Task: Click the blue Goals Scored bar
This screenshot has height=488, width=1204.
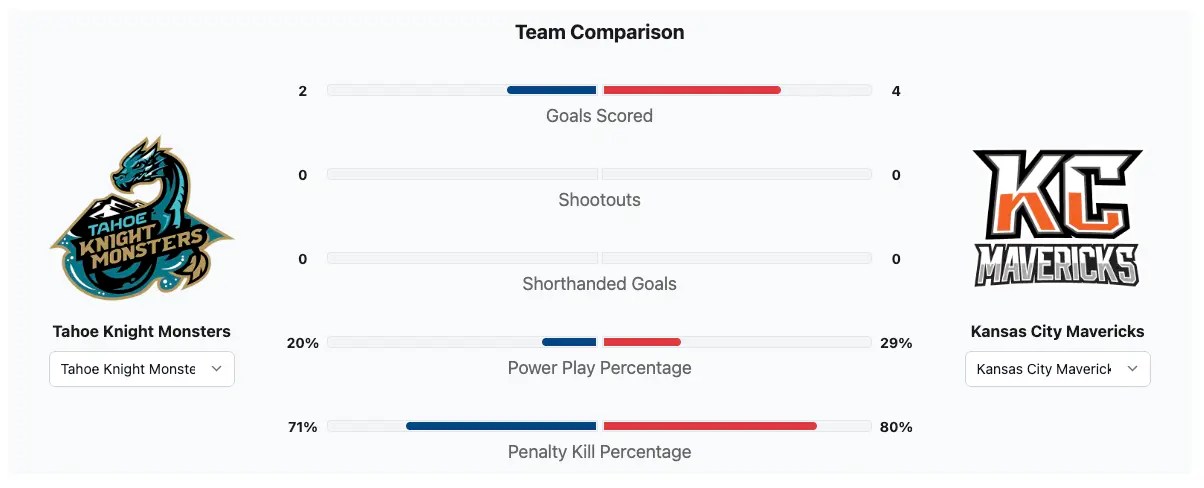Action: (551, 90)
